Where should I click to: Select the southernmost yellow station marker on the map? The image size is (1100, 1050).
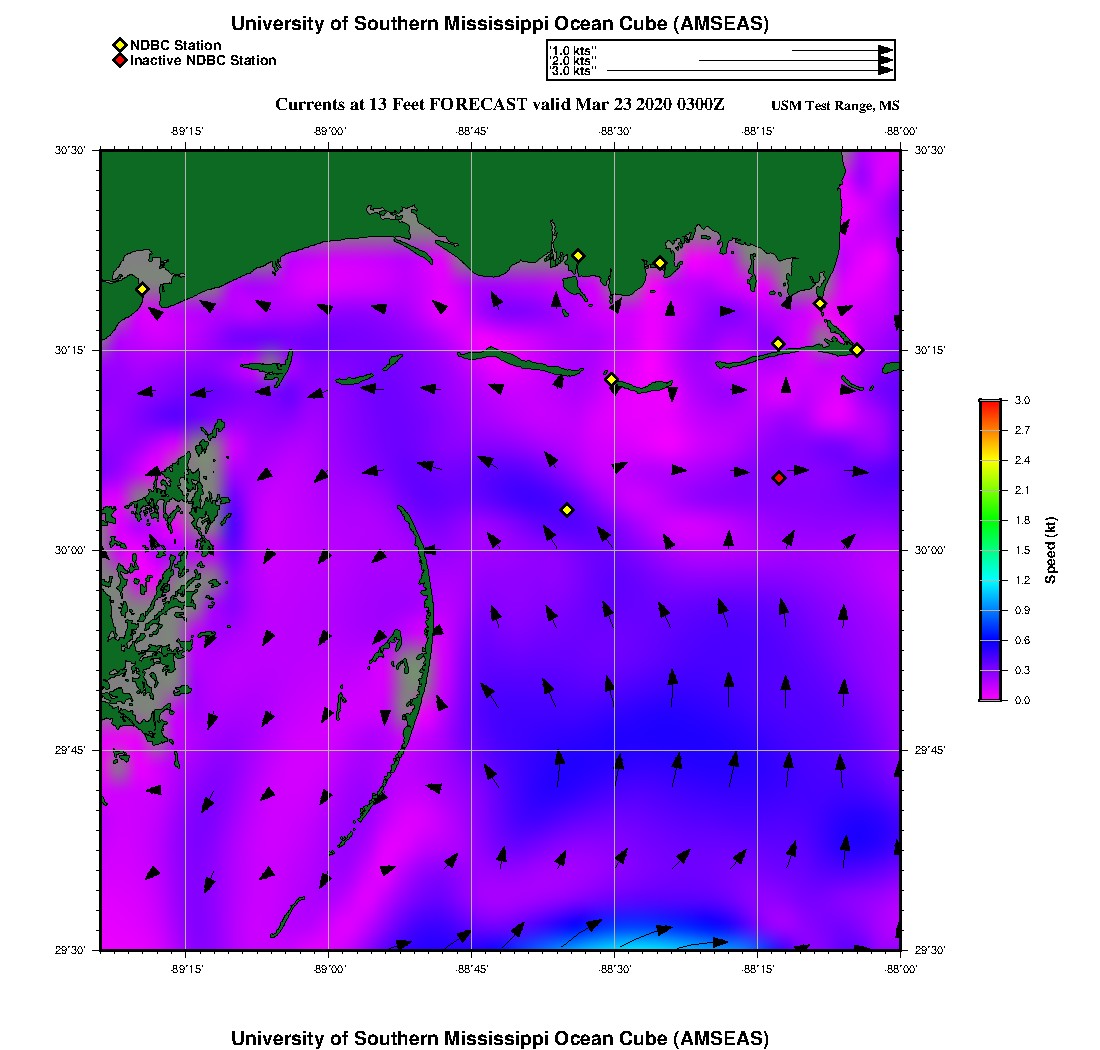pos(567,510)
